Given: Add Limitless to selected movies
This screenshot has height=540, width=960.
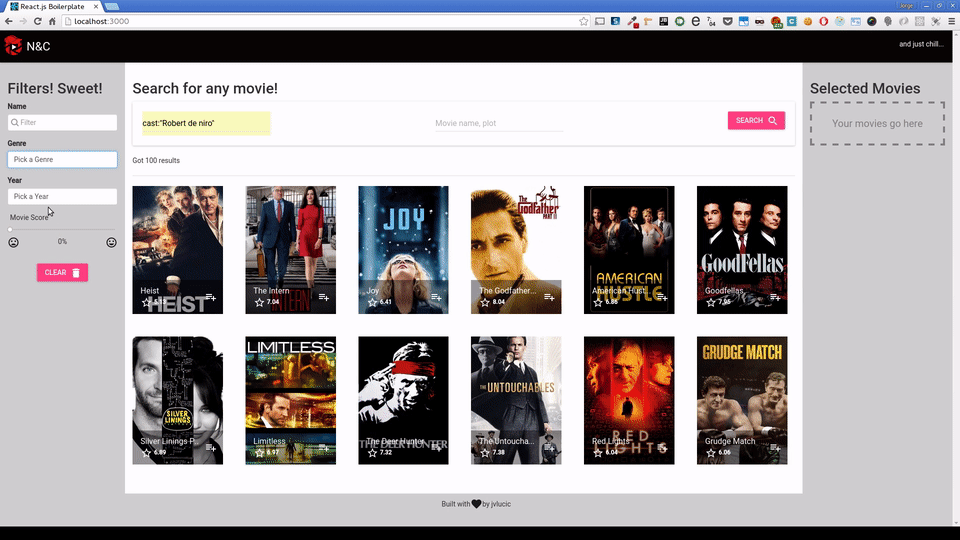Looking at the screenshot, I should (323, 448).
